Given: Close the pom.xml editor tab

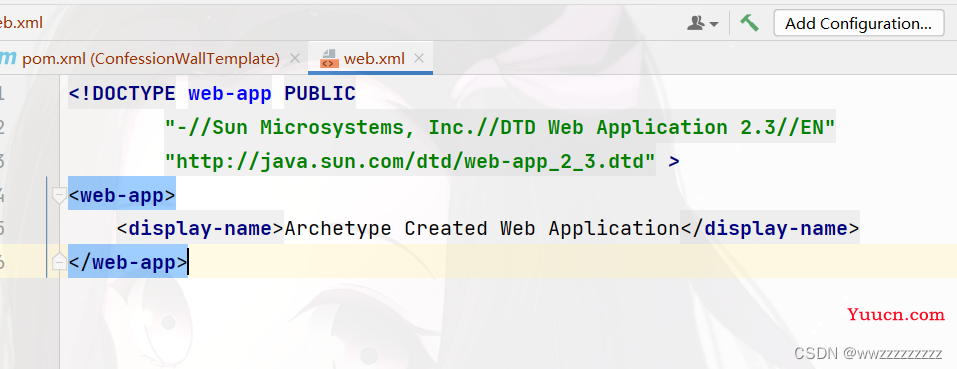Looking at the screenshot, I should point(295,59).
